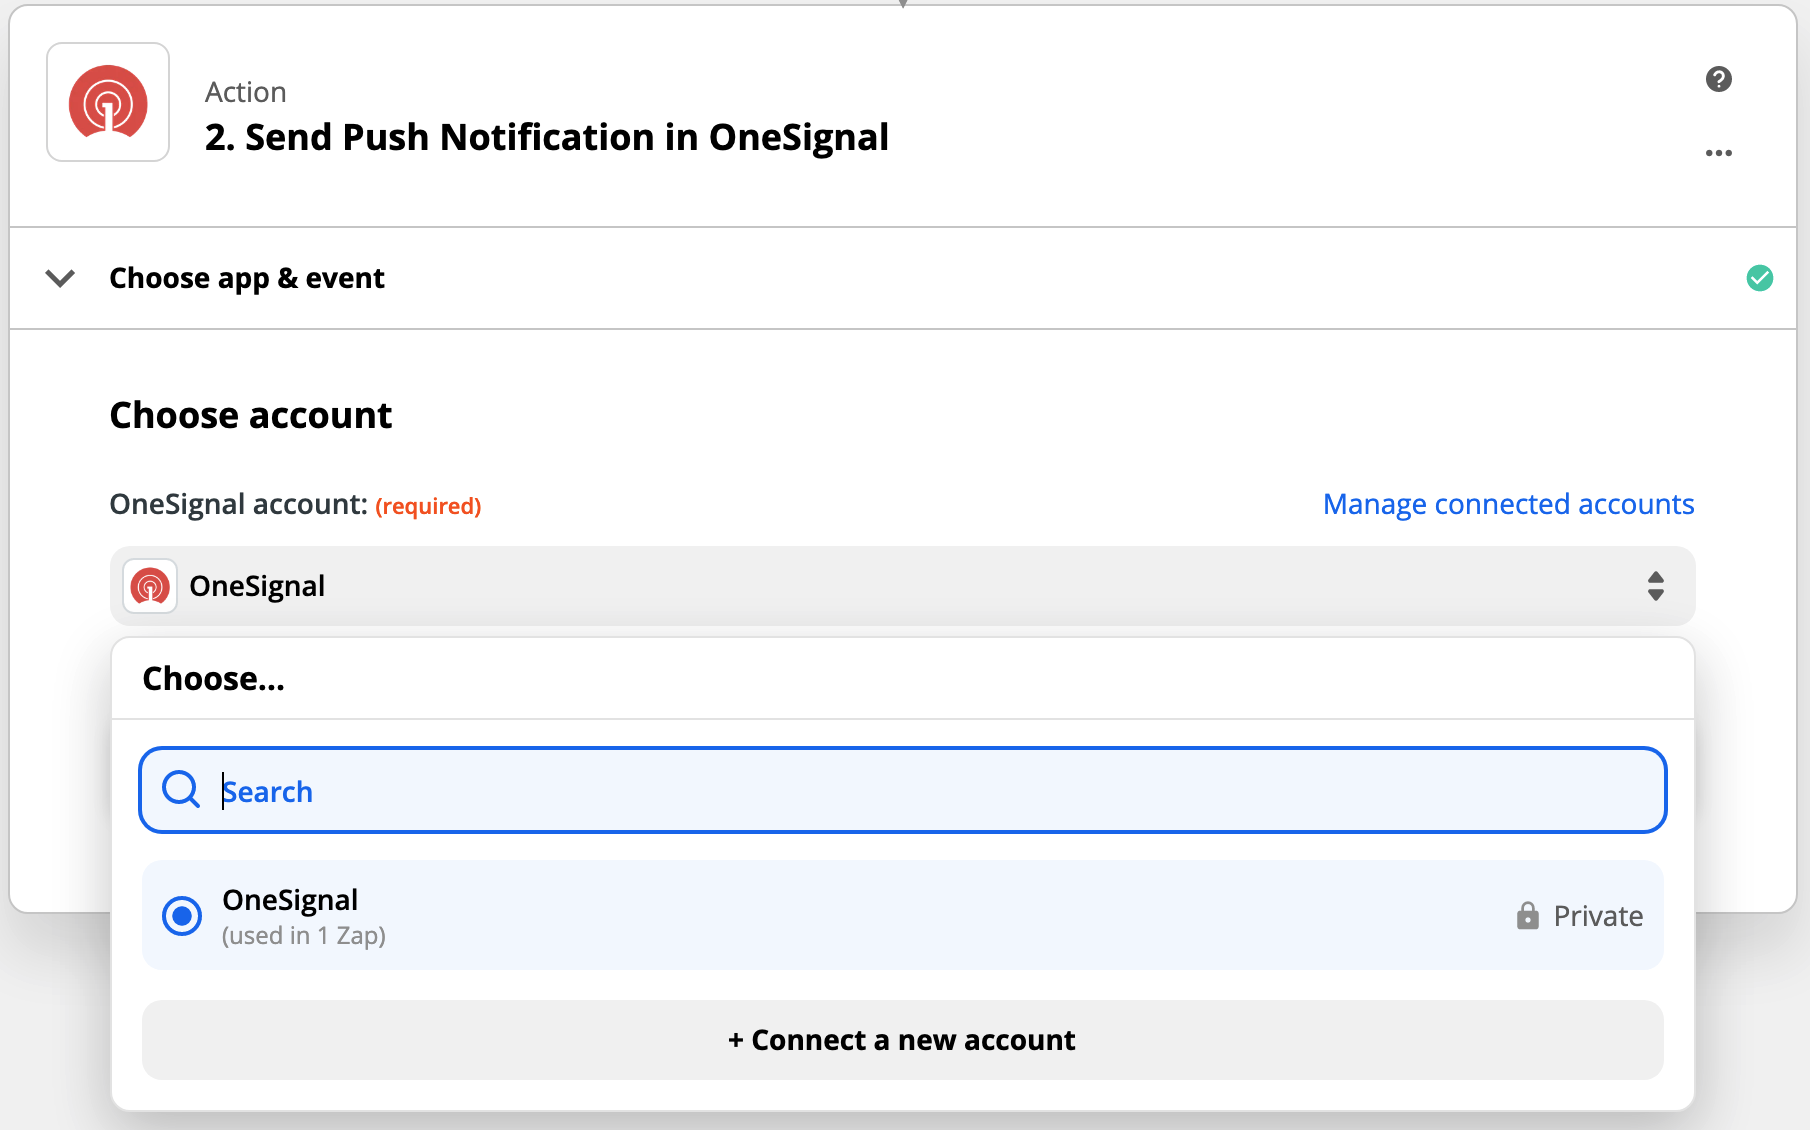
Task: Click the Private lock icon
Action: (x=1527, y=915)
